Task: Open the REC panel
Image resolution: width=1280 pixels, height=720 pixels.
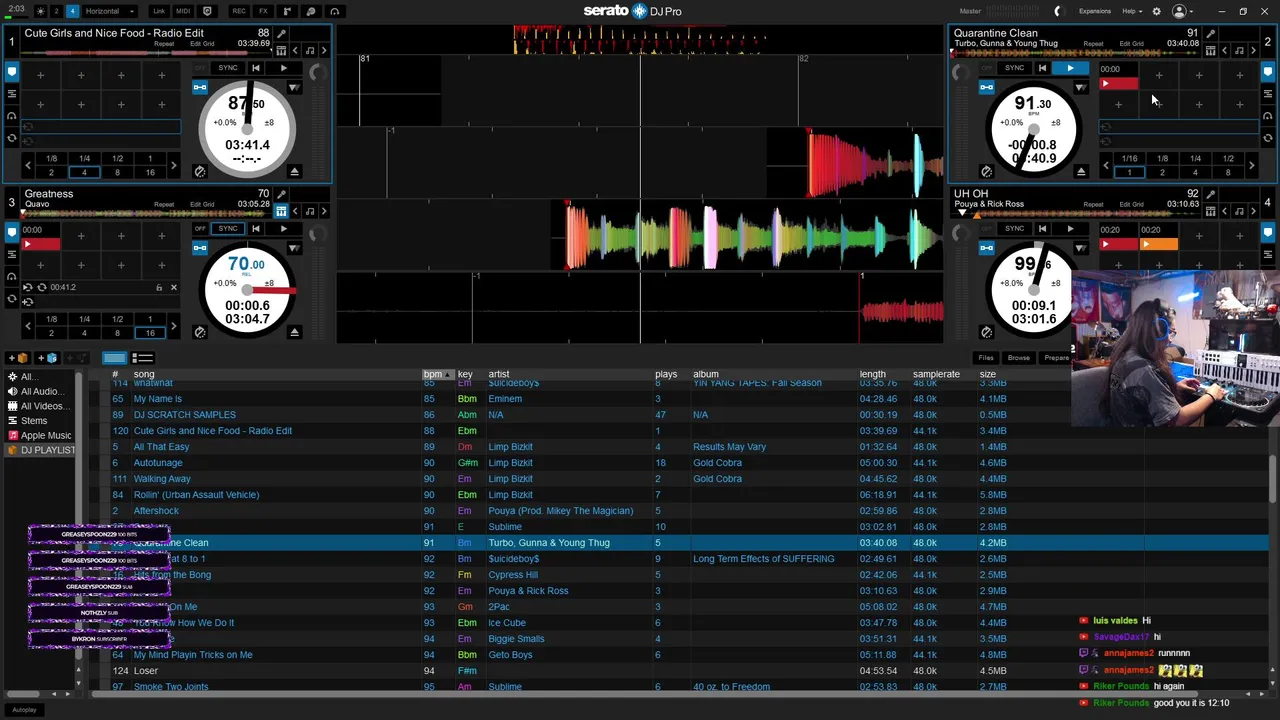Action: click(x=239, y=11)
